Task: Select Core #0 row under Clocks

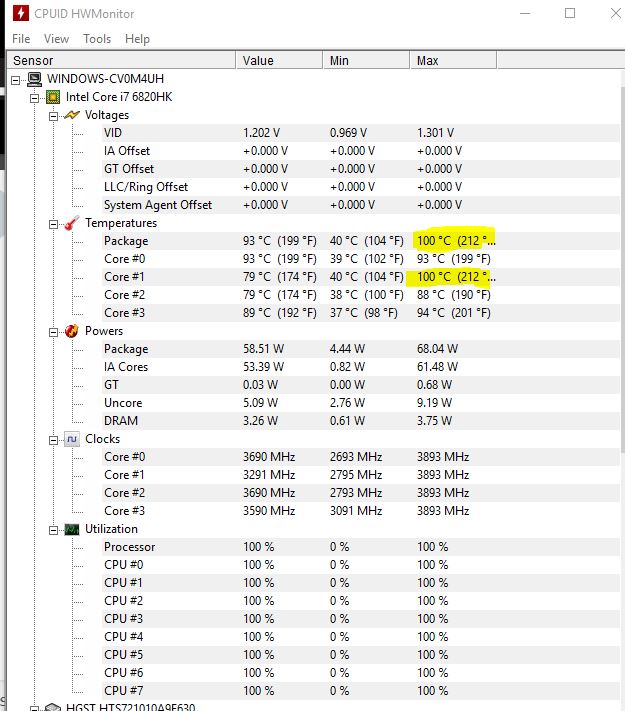Action: click(361, 457)
